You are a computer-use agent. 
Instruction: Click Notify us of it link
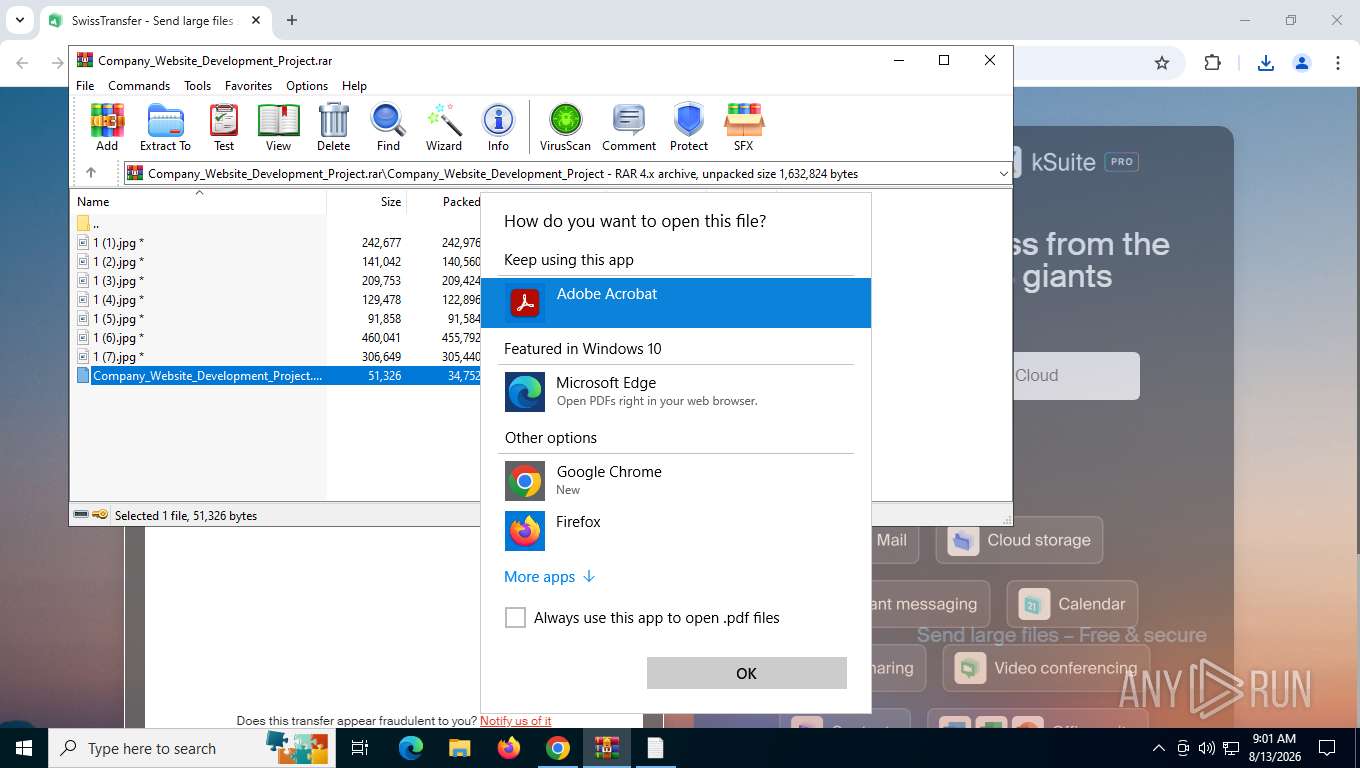click(x=515, y=721)
